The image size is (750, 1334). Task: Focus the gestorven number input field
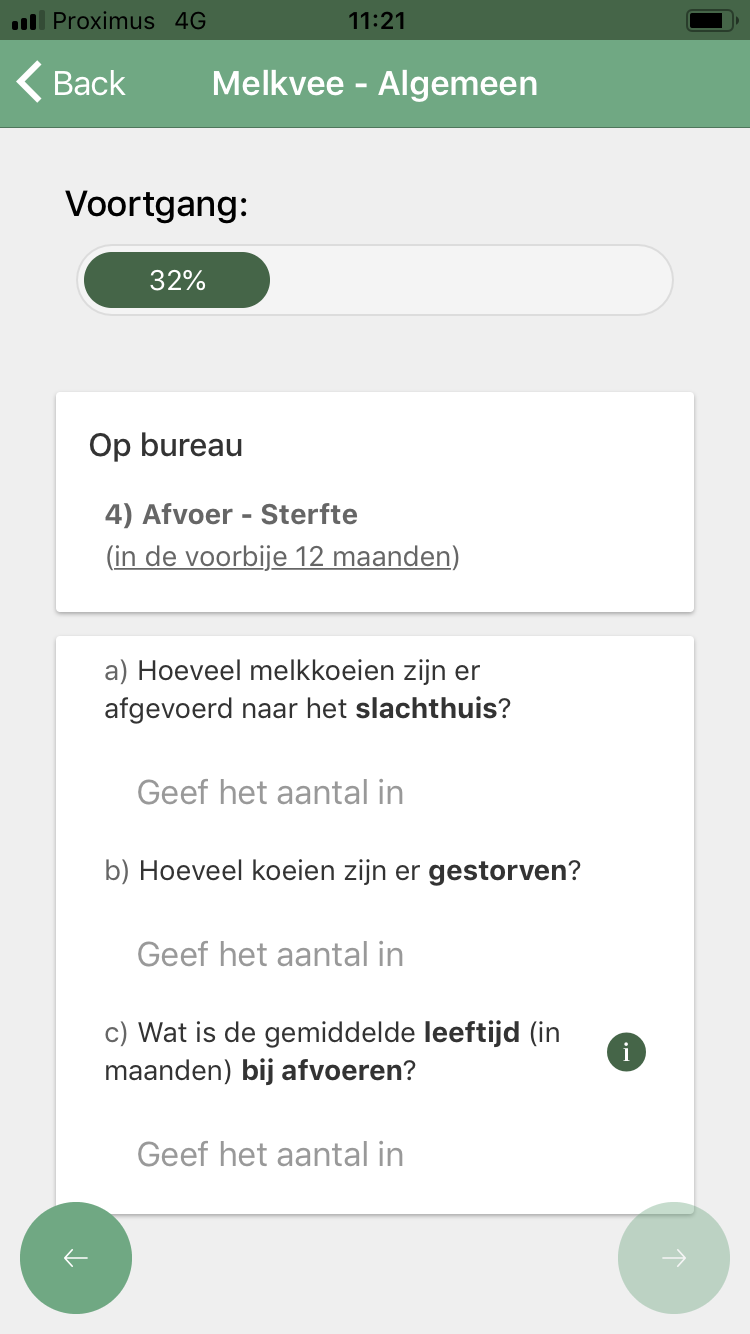click(x=375, y=954)
